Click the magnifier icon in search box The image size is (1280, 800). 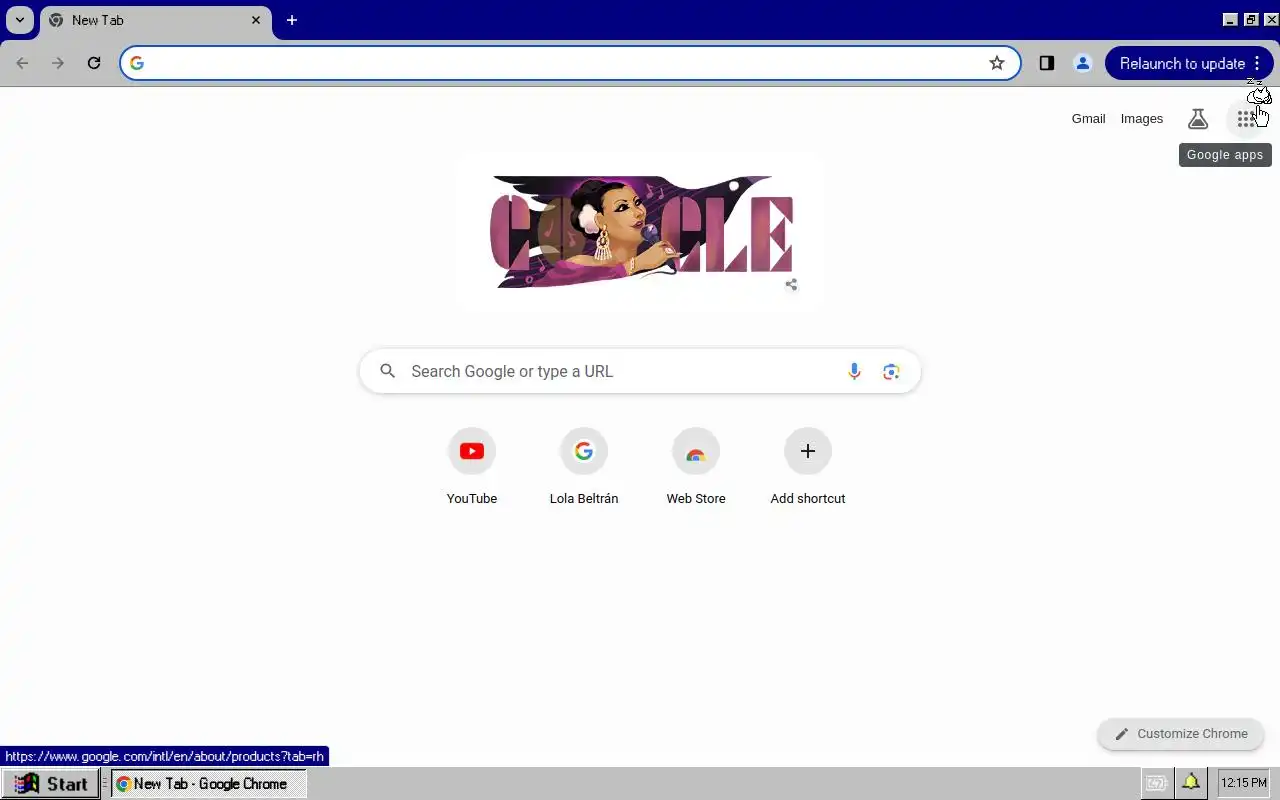388,371
